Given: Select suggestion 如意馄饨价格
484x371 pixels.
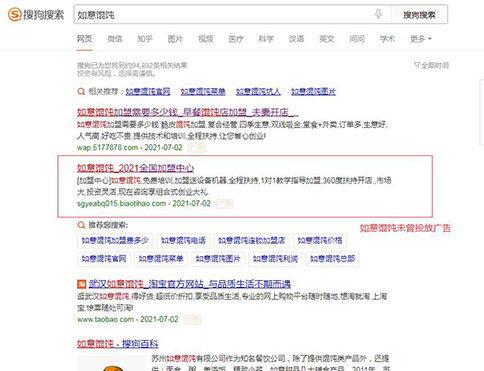Looking at the screenshot, I should [320, 241].
